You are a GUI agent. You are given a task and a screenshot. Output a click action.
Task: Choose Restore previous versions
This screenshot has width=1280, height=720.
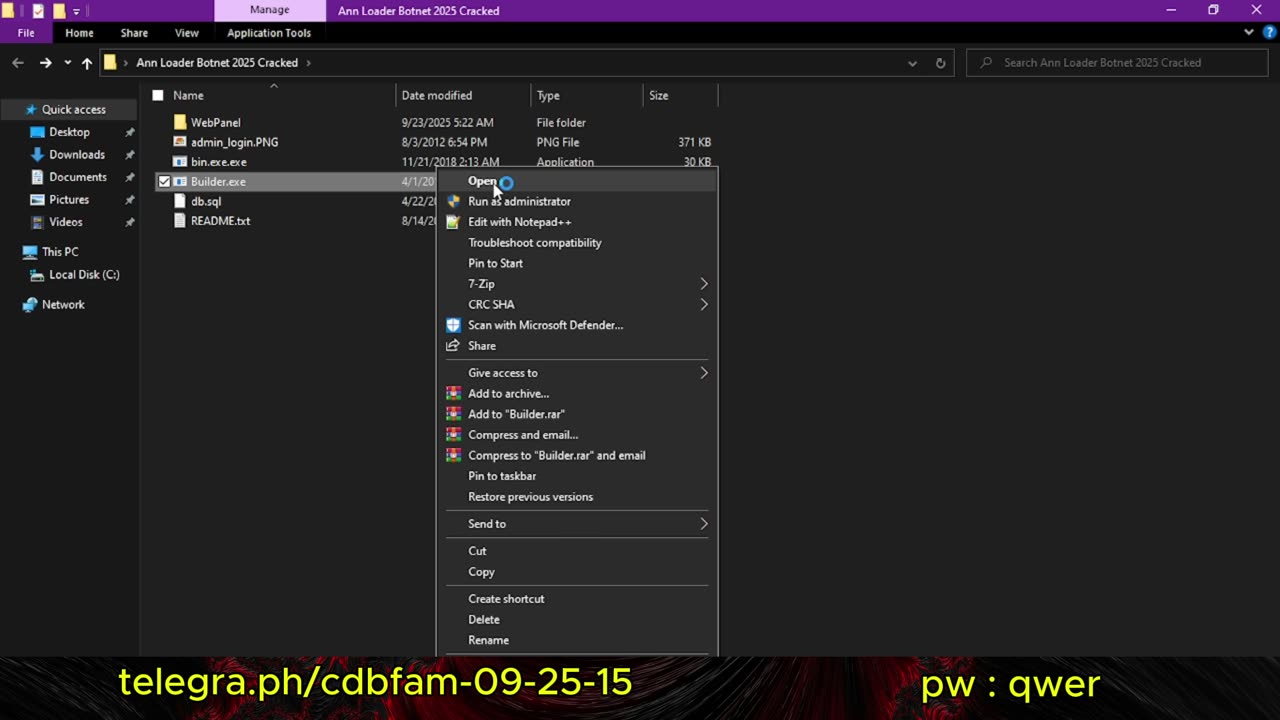tap(577, 497)
